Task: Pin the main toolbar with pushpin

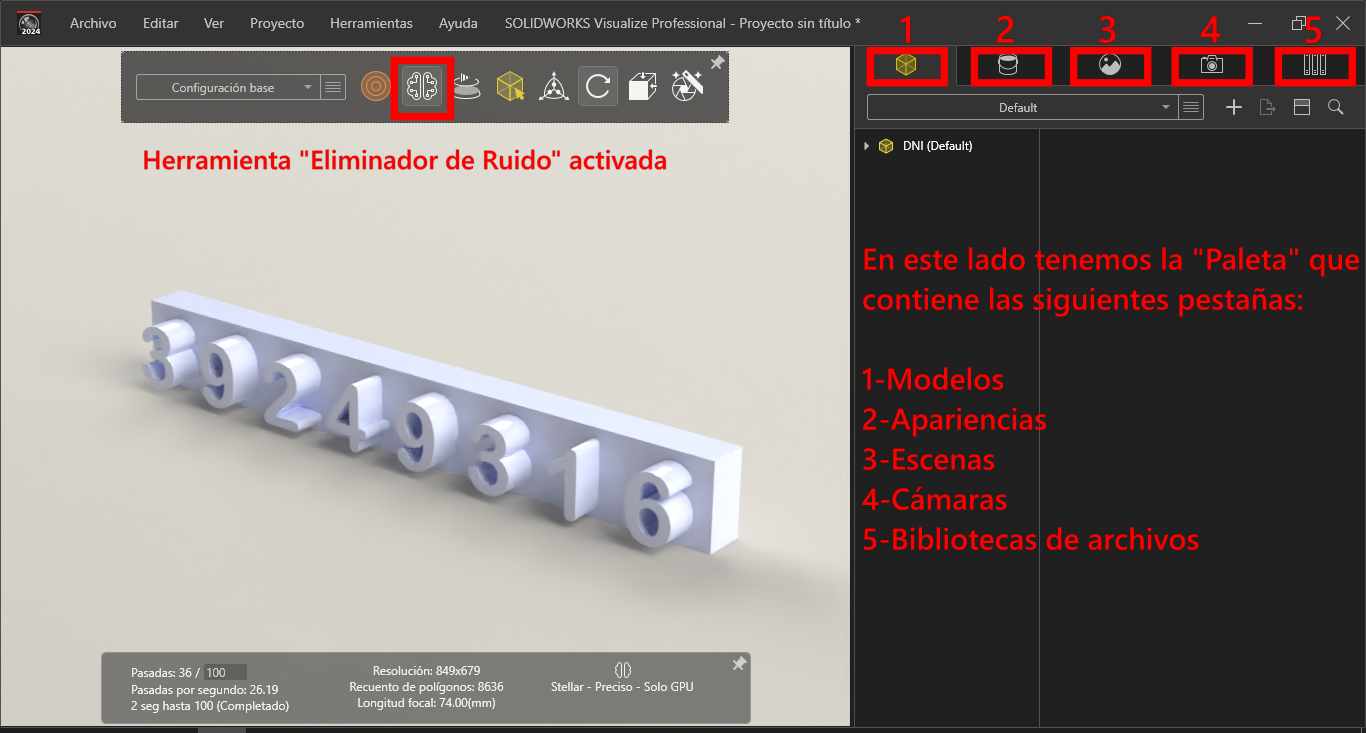Action: coord(717,63)
